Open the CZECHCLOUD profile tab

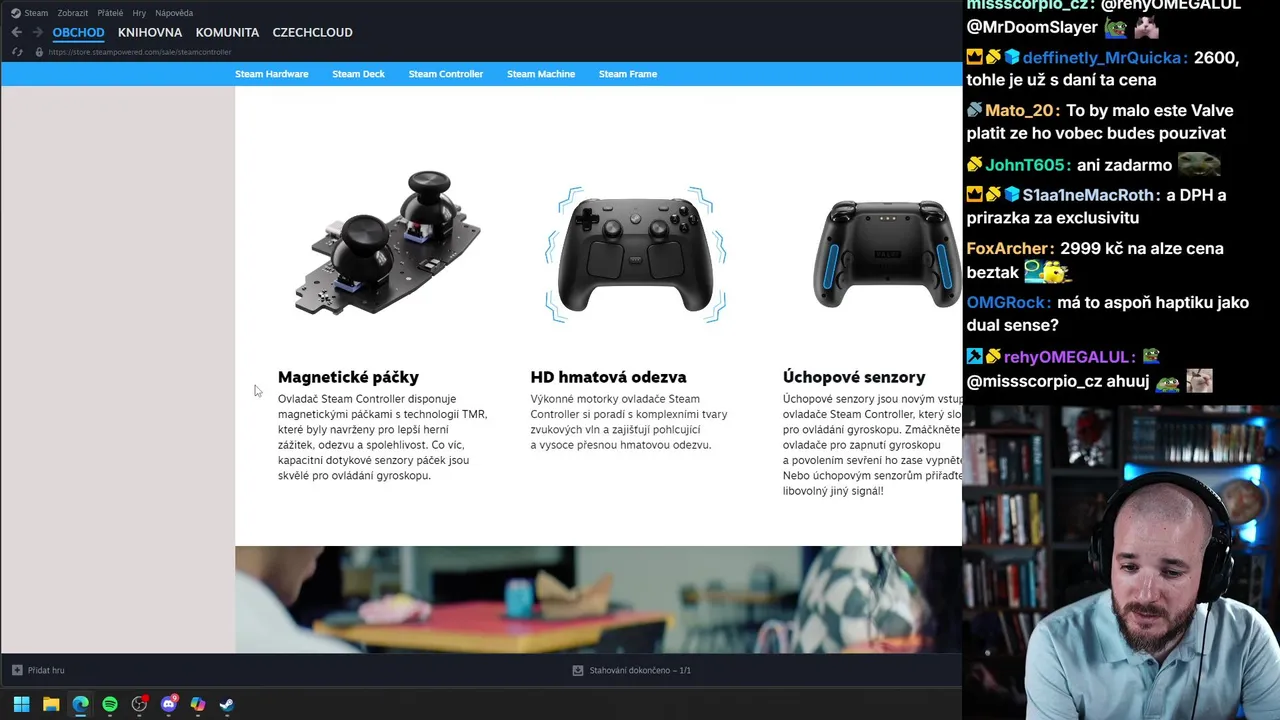click(312, 32)
